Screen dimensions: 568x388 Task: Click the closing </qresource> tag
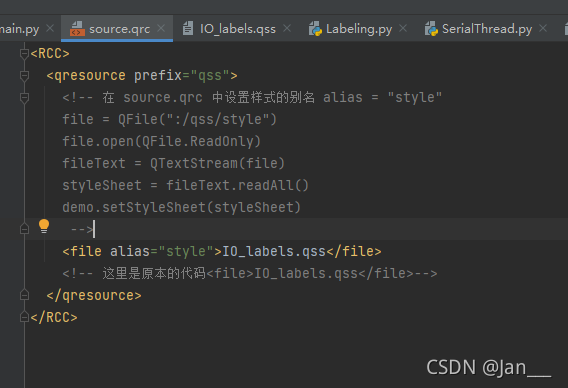click(x=94, y=296)
